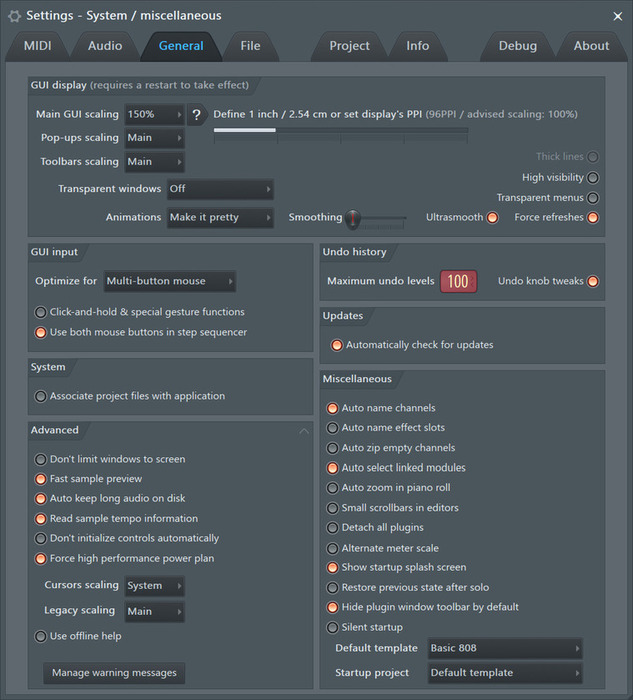The height and width of the screenshot is (700, 633).
Task: Open the Startup project dropdown
Action: tap(505, 673)
